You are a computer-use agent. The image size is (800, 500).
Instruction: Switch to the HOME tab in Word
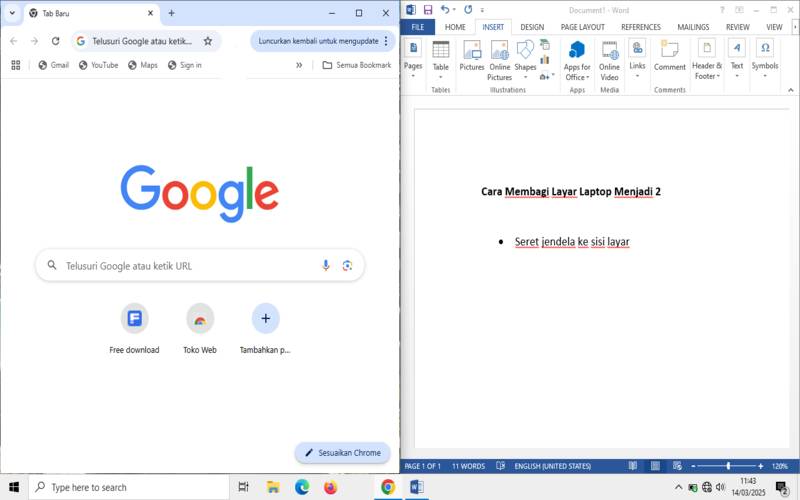(455, 27)
